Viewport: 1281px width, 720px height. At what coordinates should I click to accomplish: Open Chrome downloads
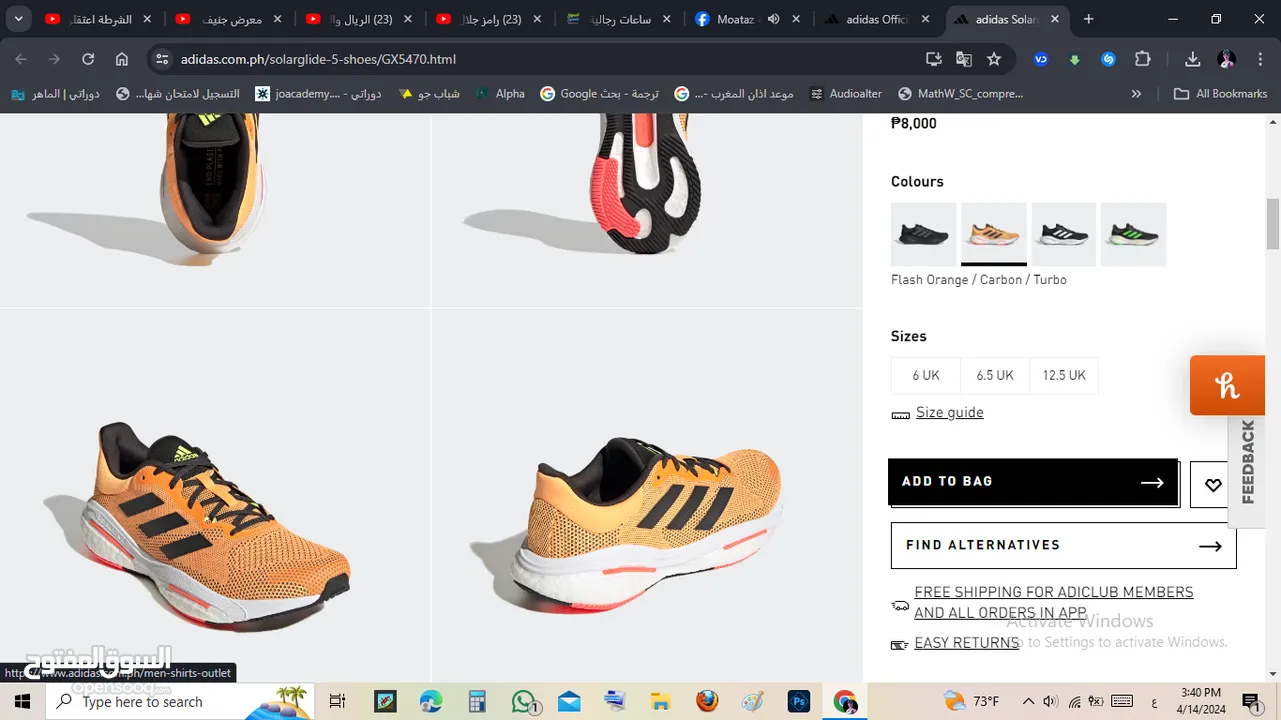[1193, 59]
